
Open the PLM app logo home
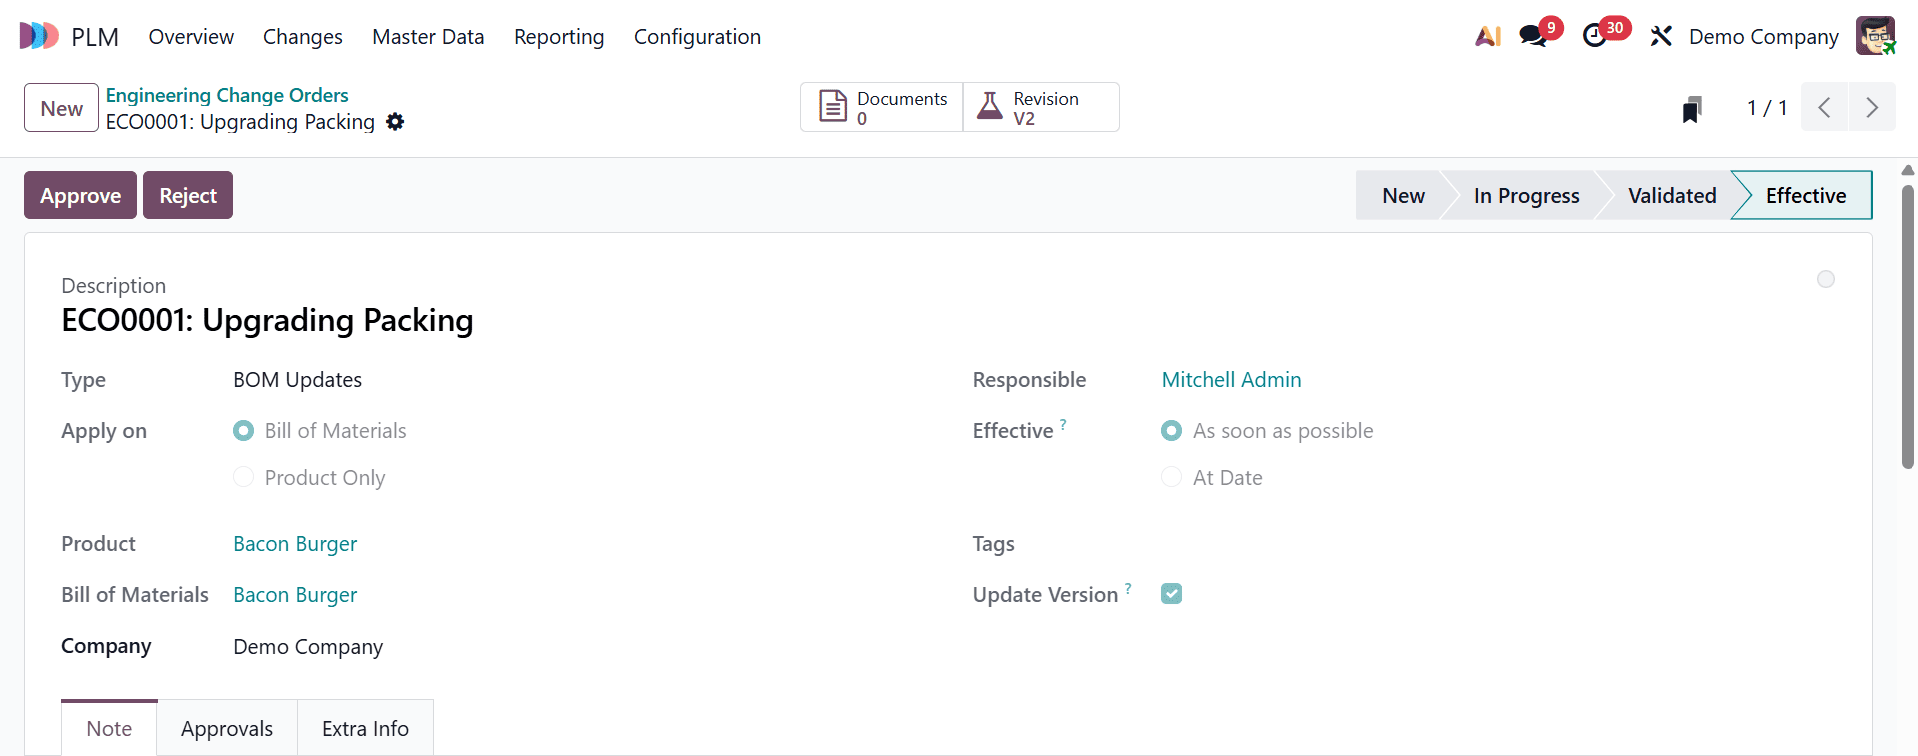[39, 36]
